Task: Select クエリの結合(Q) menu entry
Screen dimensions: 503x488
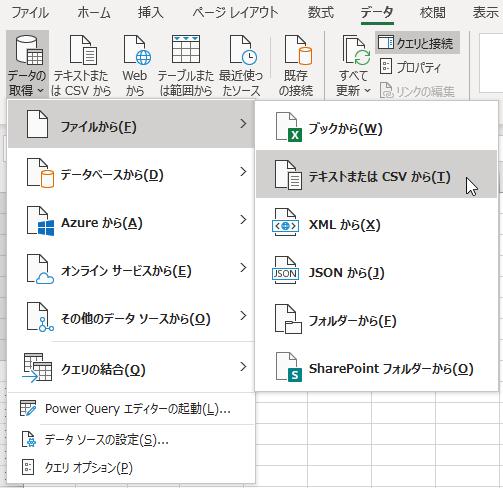Action: (131, 367)
